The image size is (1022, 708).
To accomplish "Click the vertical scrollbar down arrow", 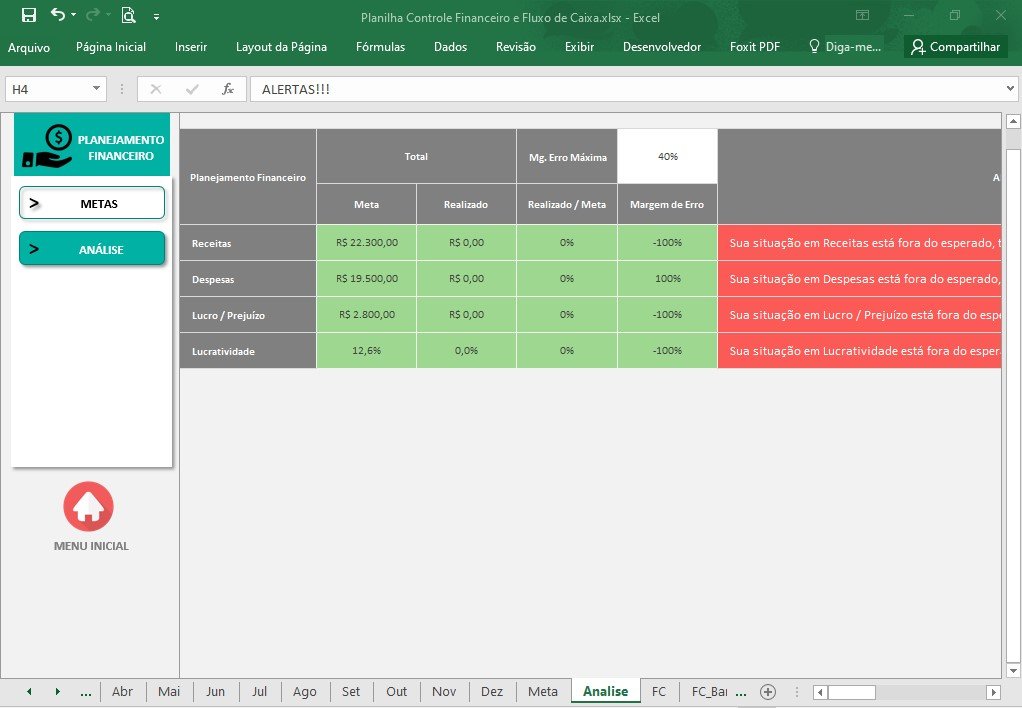I will coord(1013,670).
